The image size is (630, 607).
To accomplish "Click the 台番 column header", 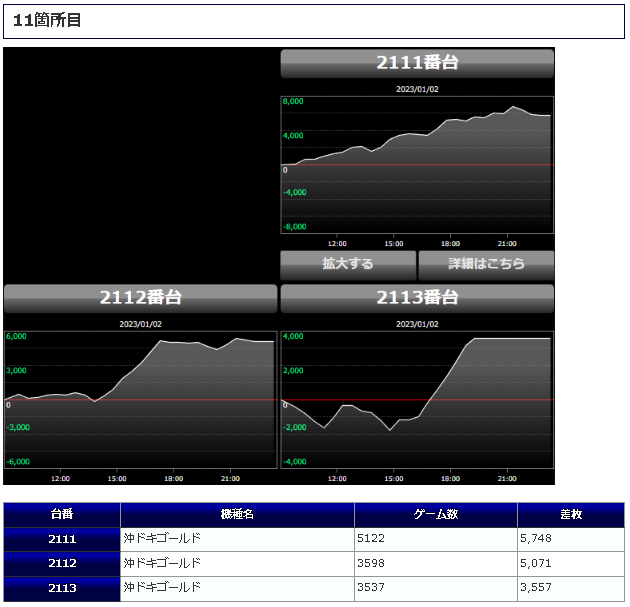I will 62,515.
